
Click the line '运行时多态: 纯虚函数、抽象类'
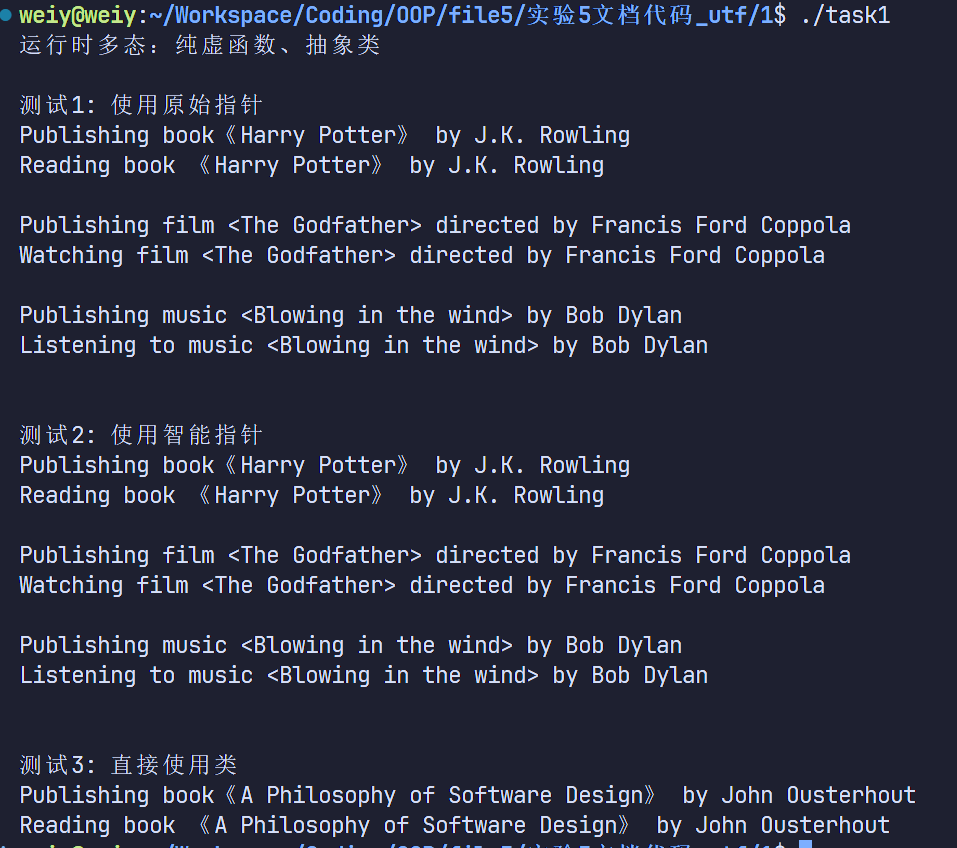point(200,45)
